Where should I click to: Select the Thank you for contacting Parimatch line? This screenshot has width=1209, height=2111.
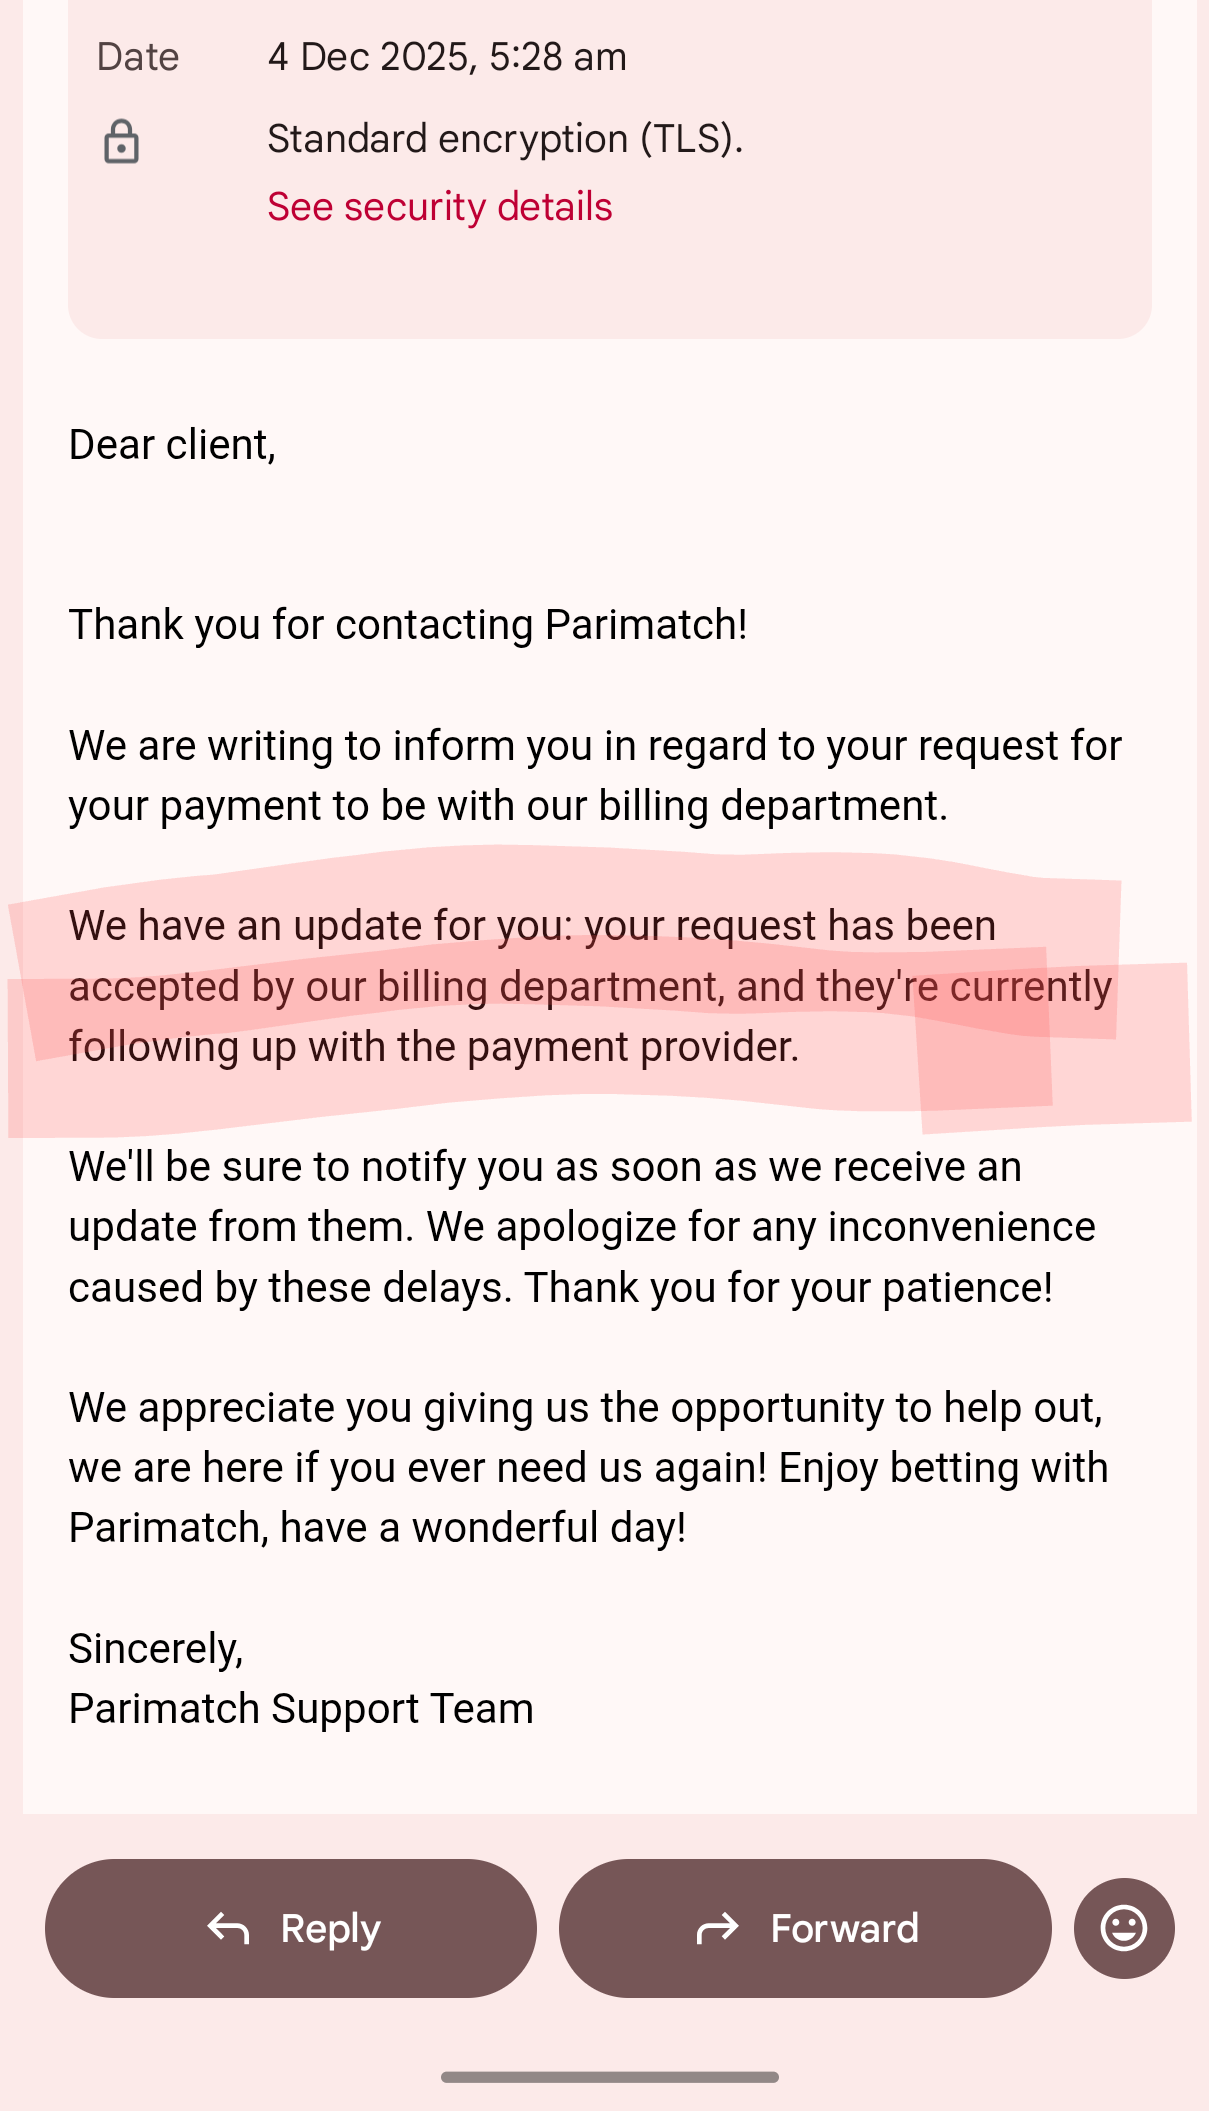(408, 625)
